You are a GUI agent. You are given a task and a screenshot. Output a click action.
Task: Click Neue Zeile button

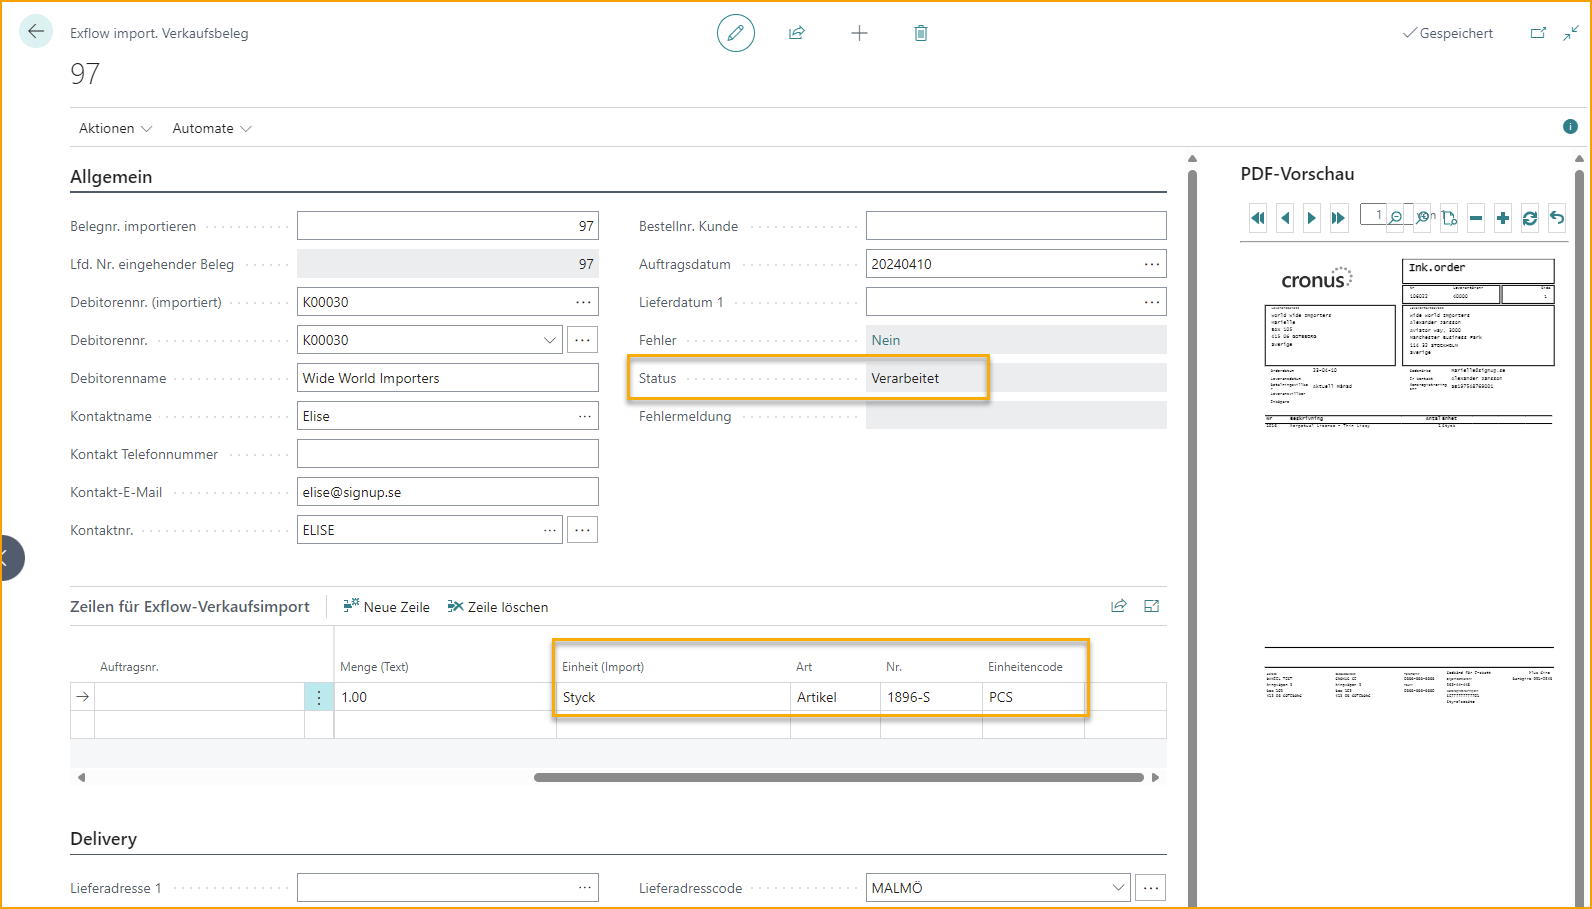pyautogui.click(x=386, y=607)
